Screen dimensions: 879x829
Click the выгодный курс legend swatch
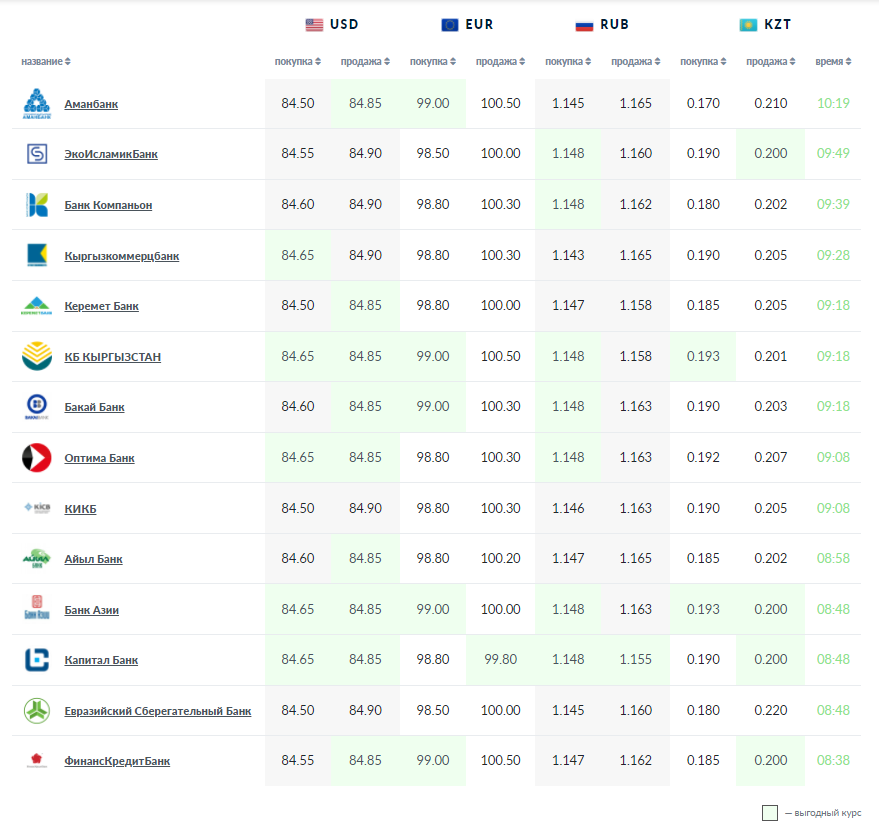point(769,813)
